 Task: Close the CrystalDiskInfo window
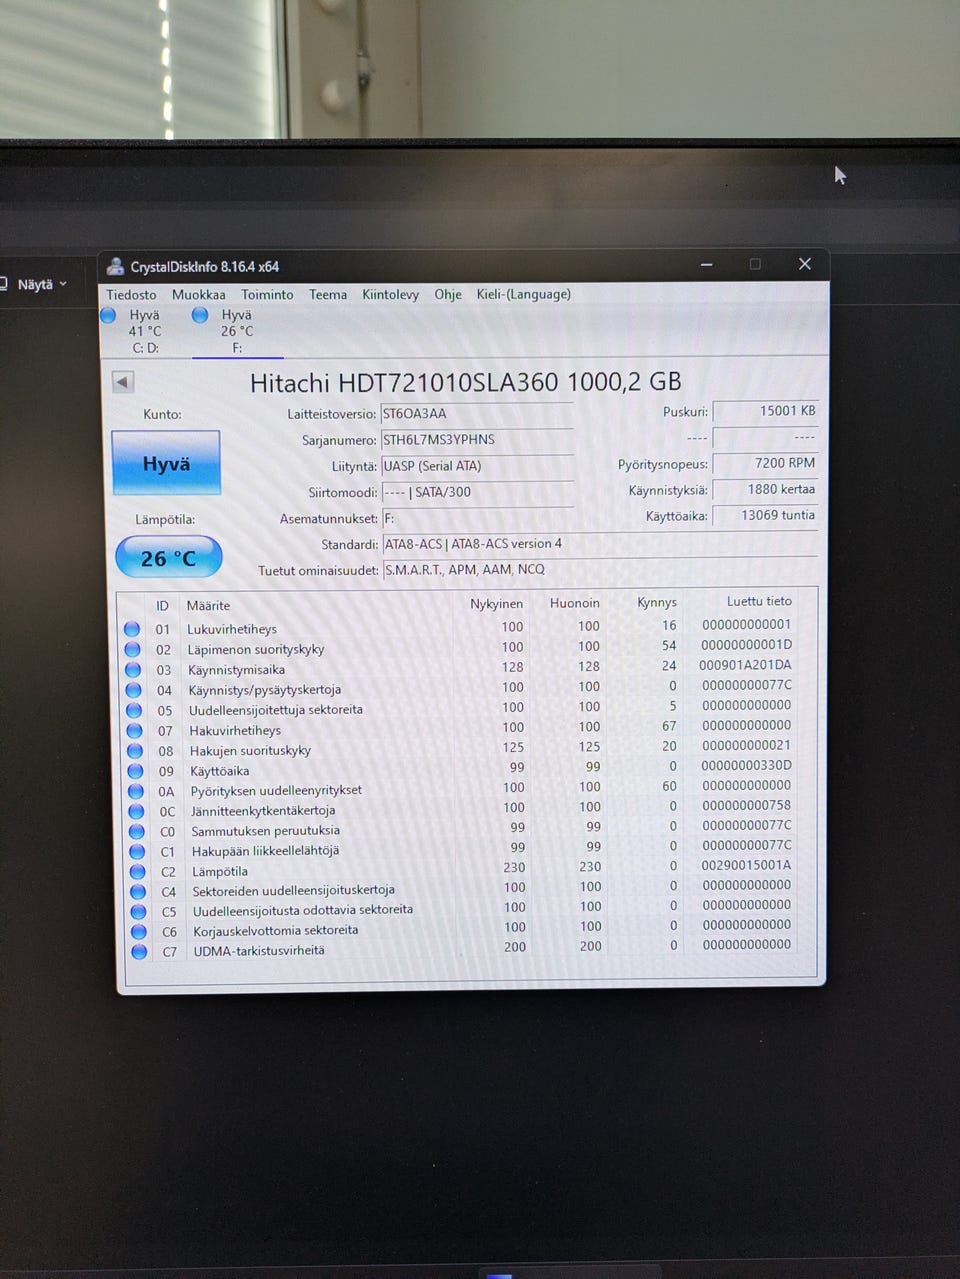point(805,264)
